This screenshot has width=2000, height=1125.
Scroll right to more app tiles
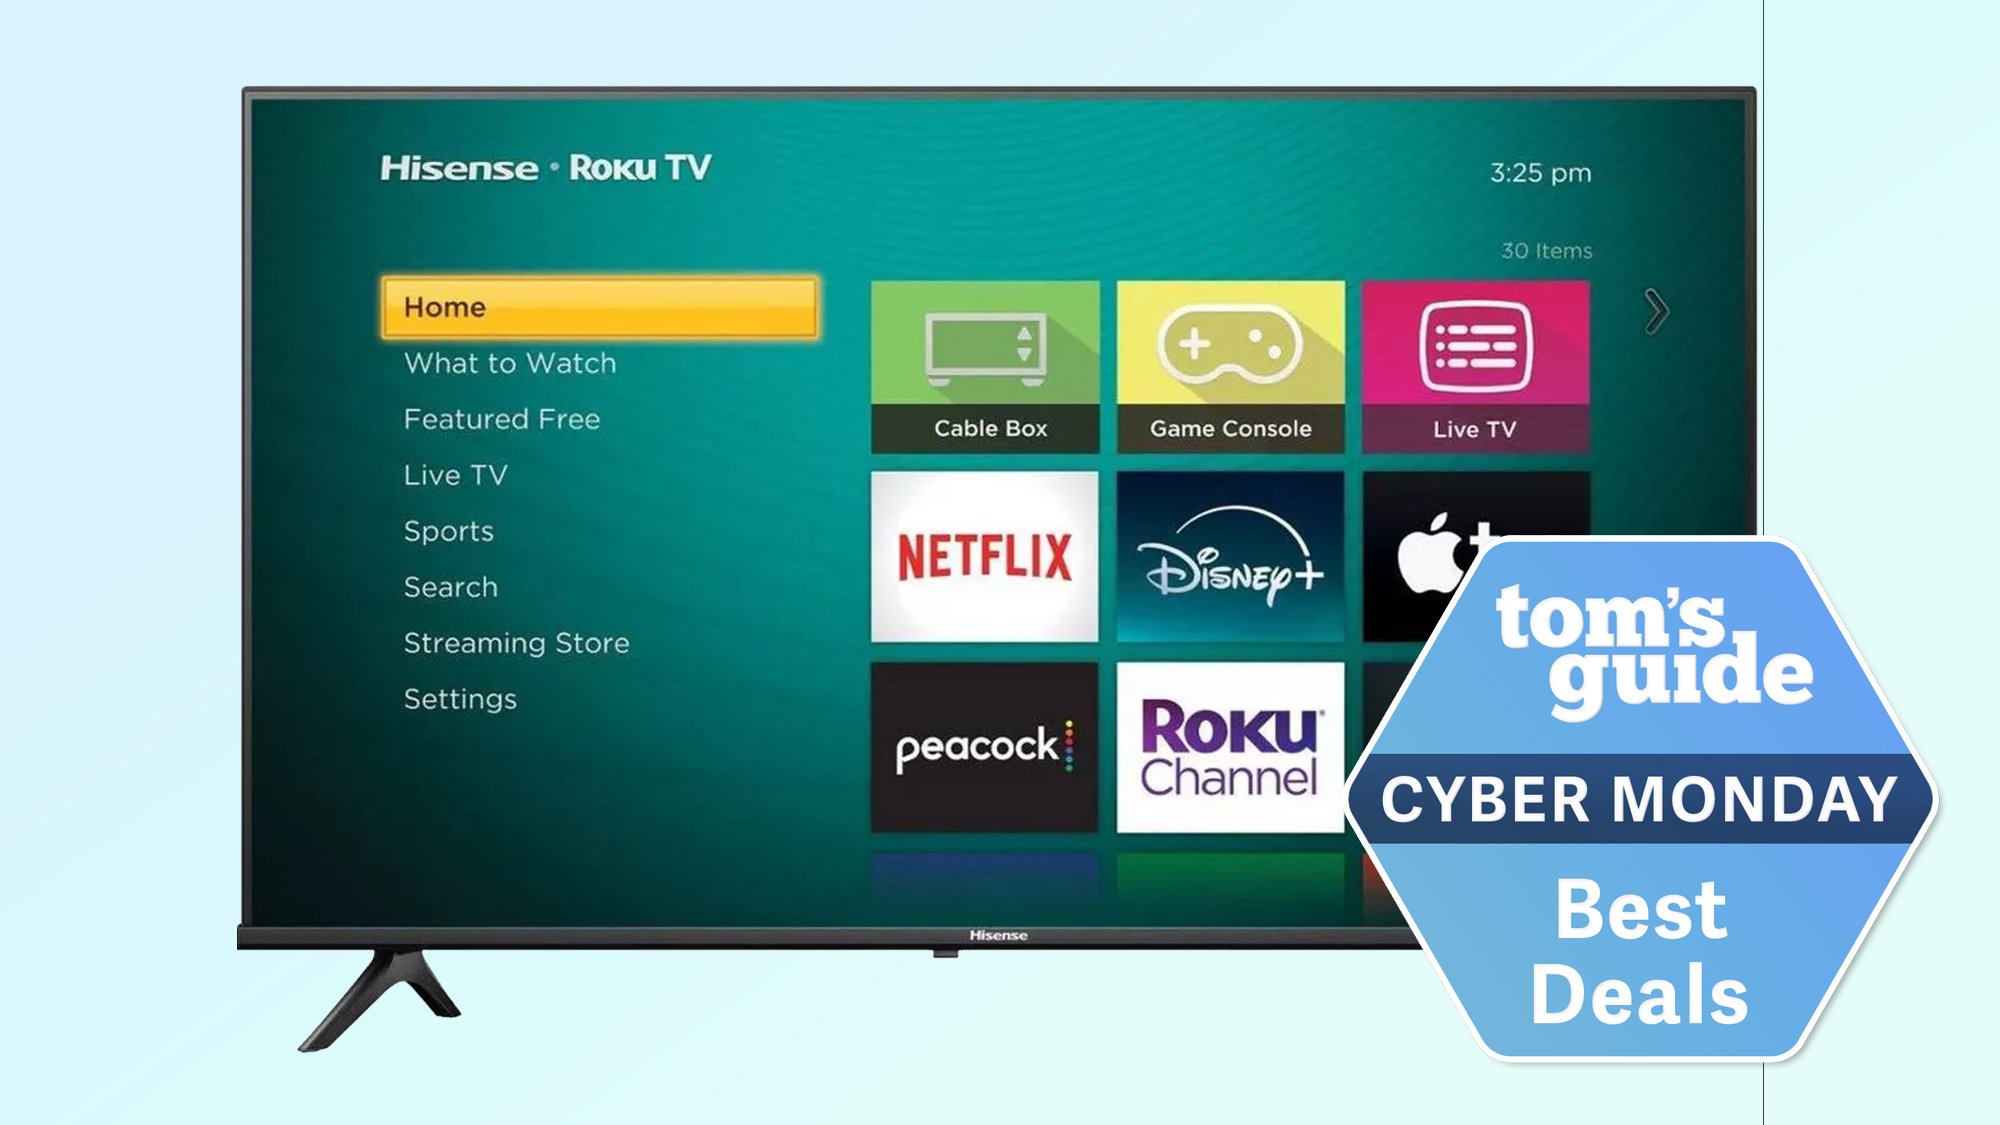[1657, 312]
